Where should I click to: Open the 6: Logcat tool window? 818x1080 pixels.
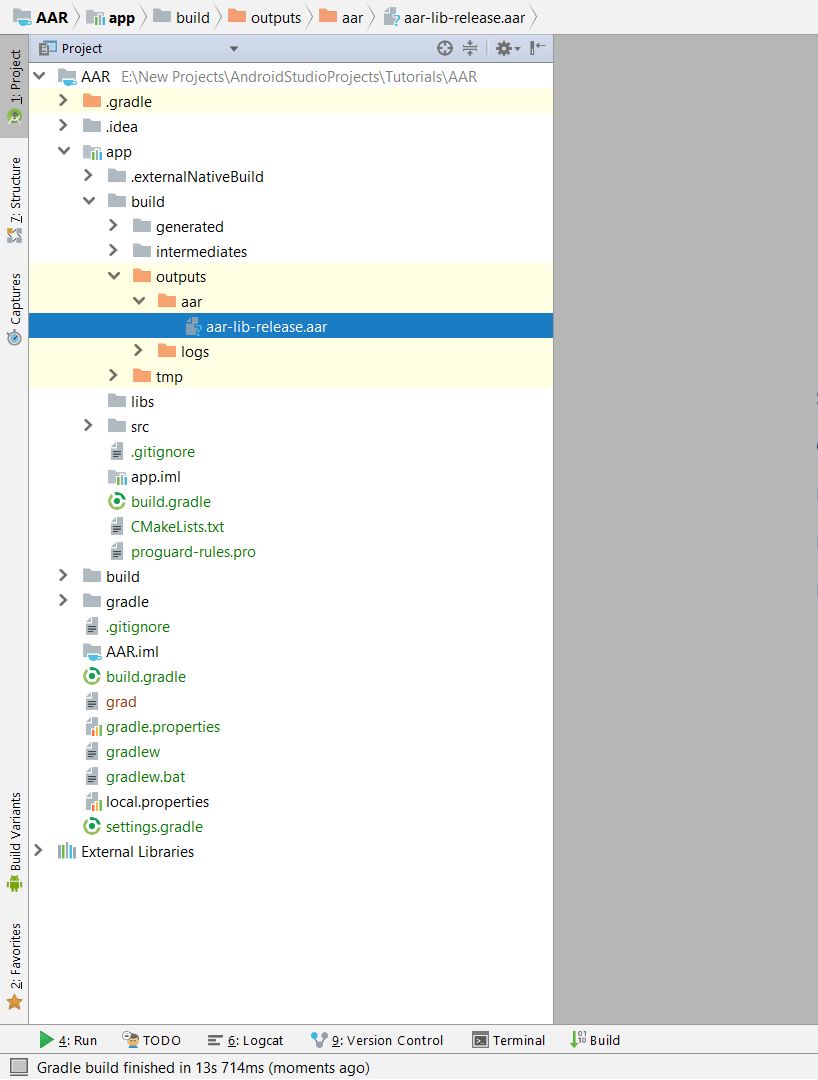click(x=245, y=1040)
